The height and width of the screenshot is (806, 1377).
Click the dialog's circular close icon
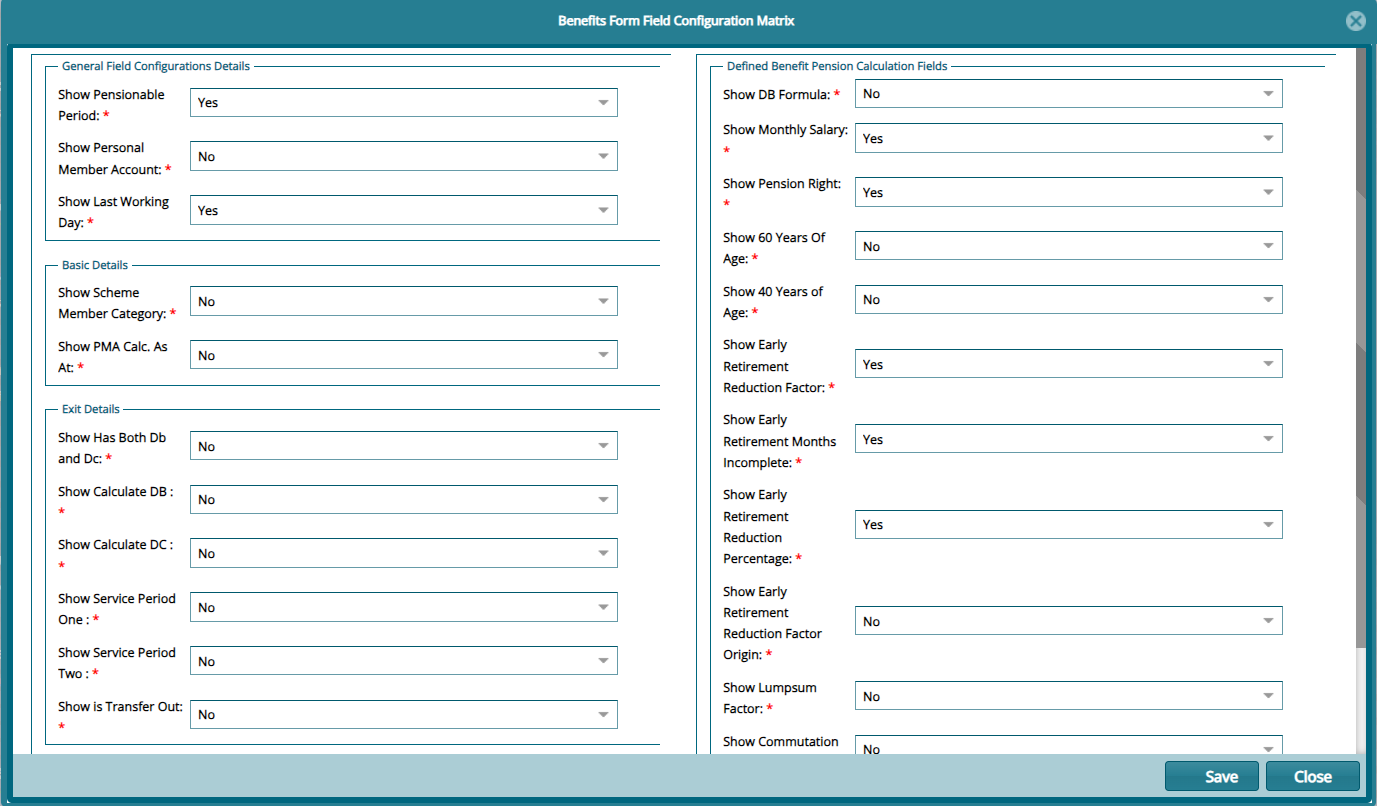click(1356, 20)
